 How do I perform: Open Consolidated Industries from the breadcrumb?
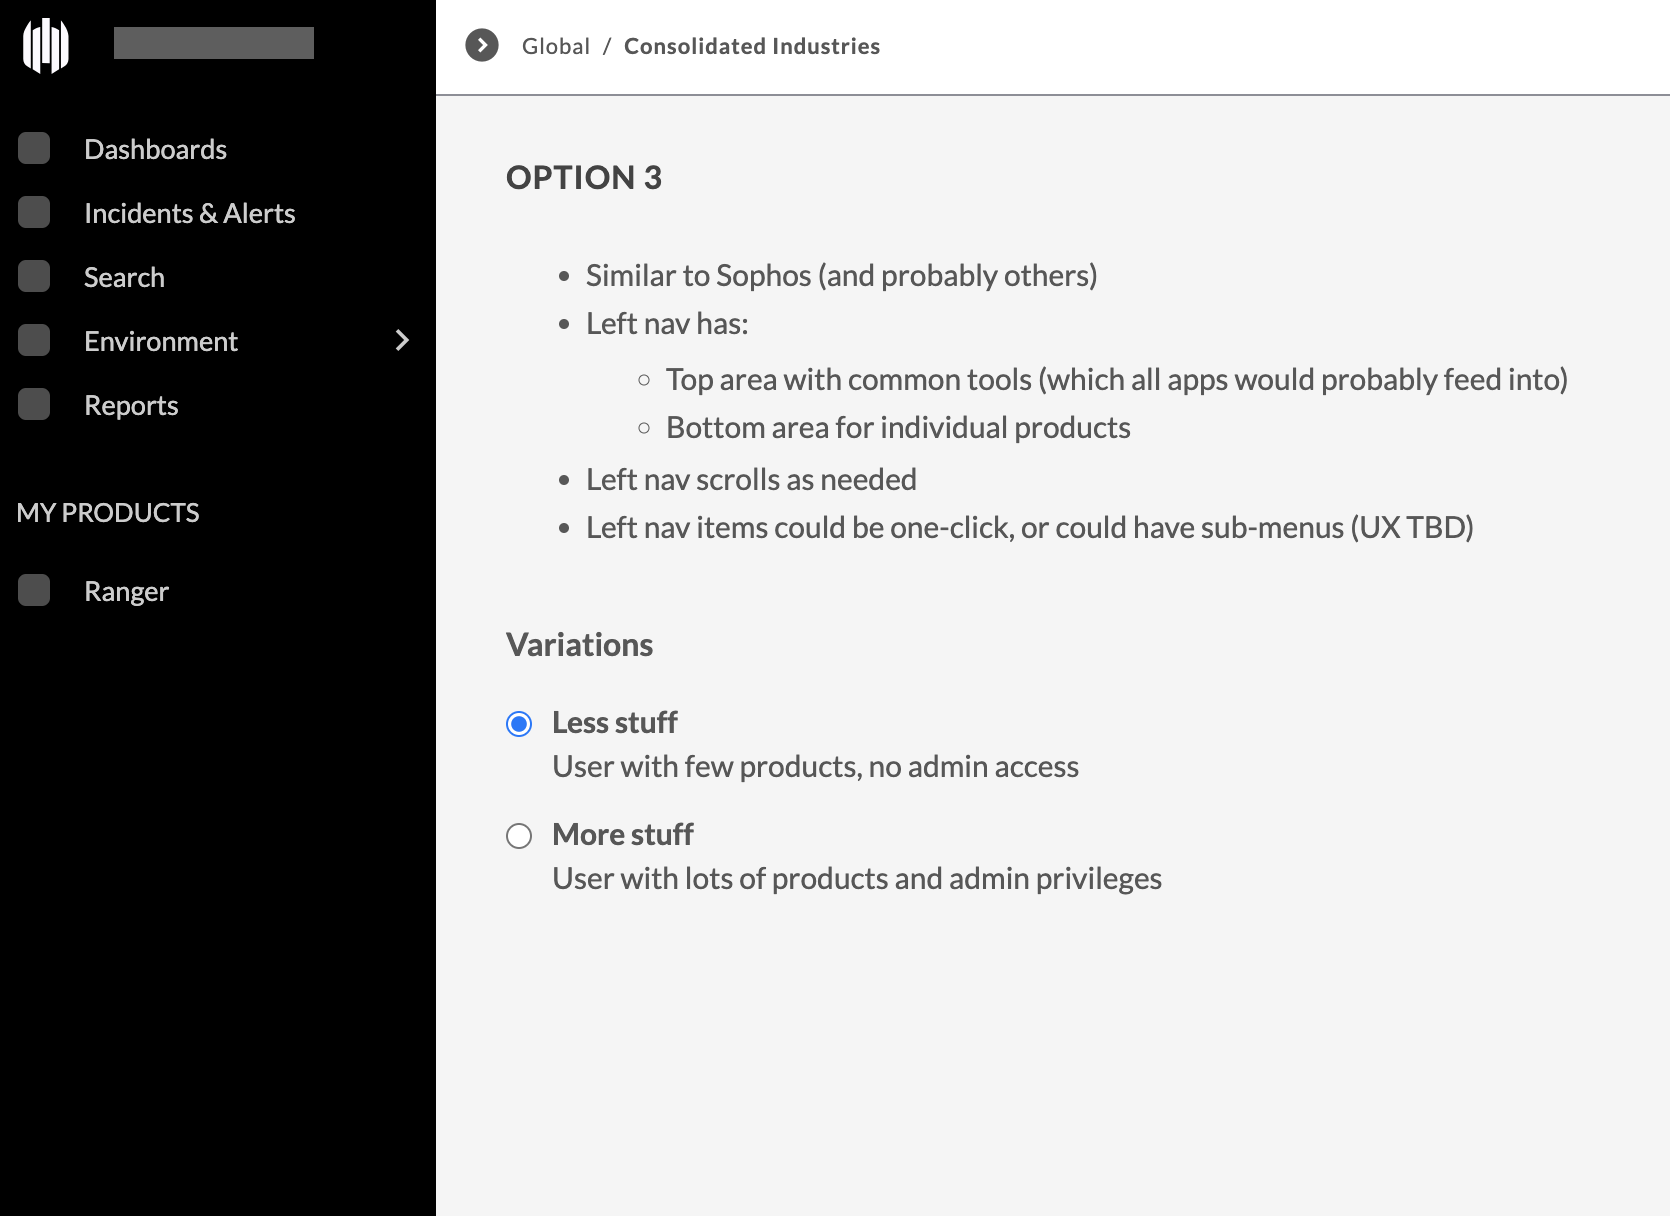(x=752, y=45)
